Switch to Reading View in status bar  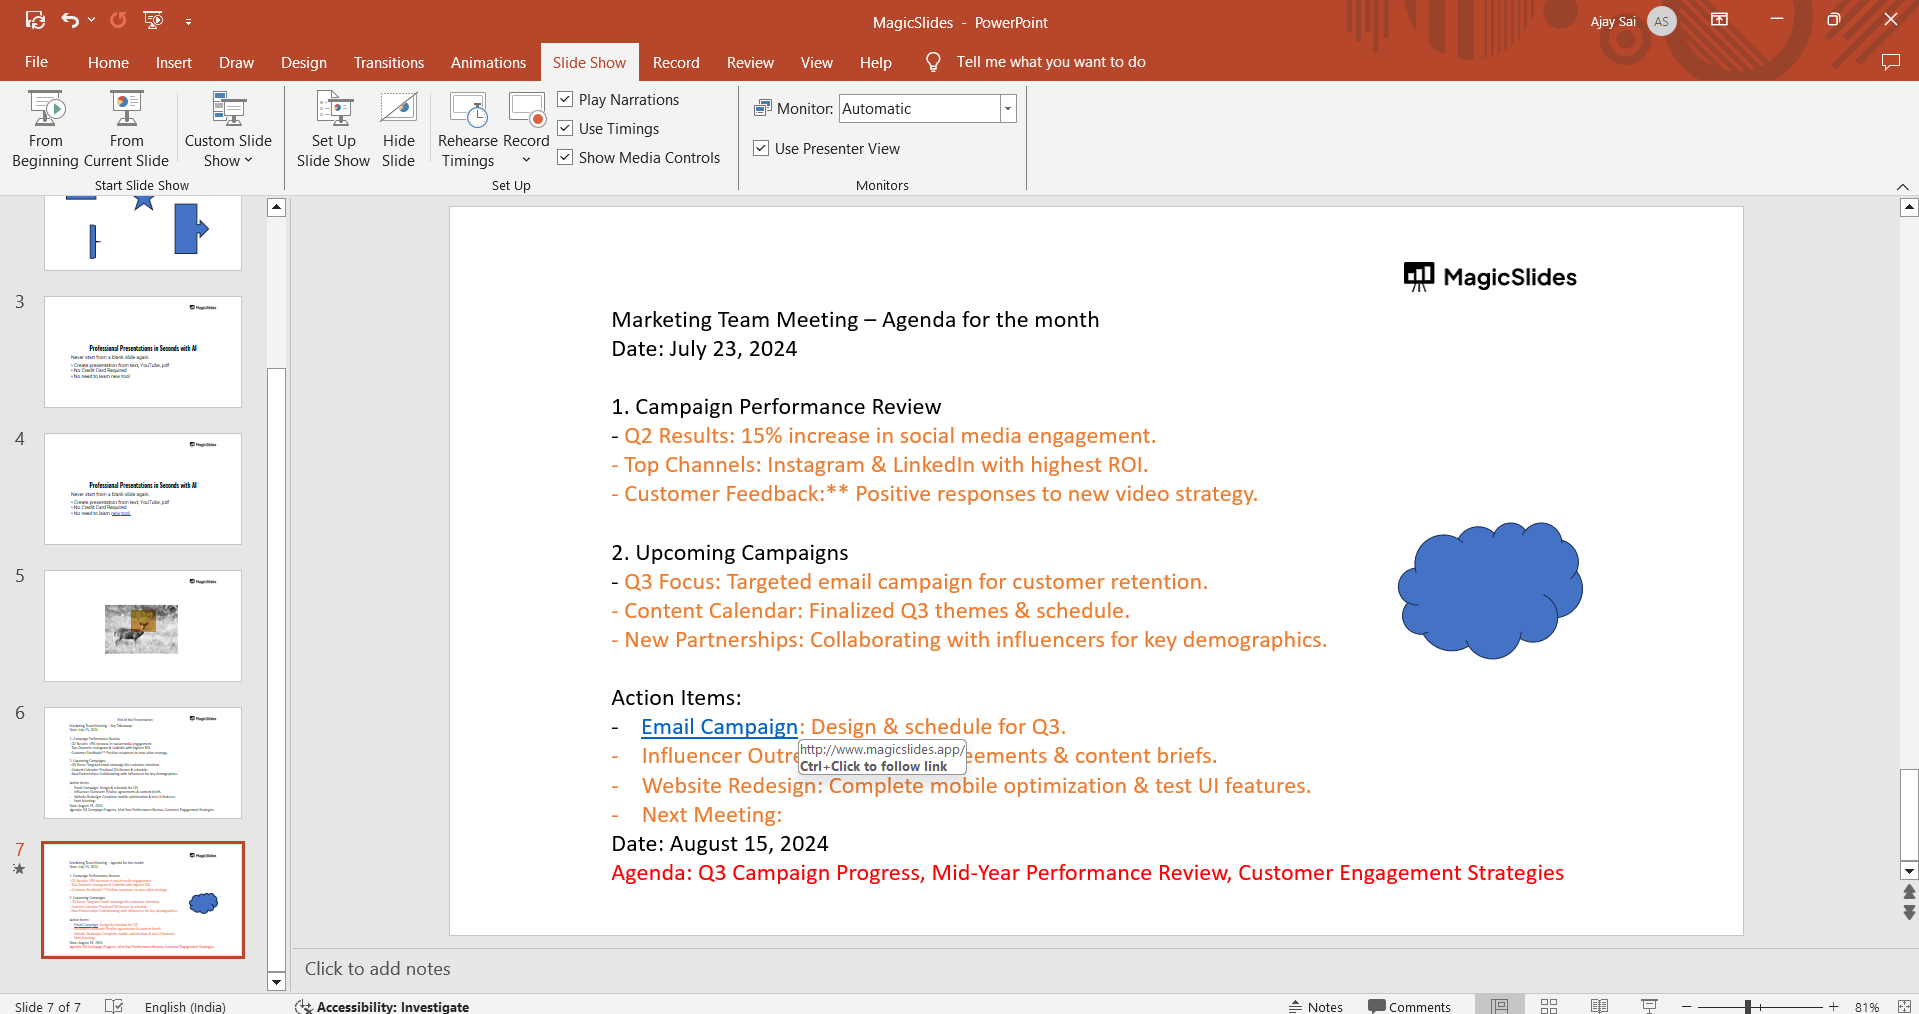[x=1599, y=1006]
